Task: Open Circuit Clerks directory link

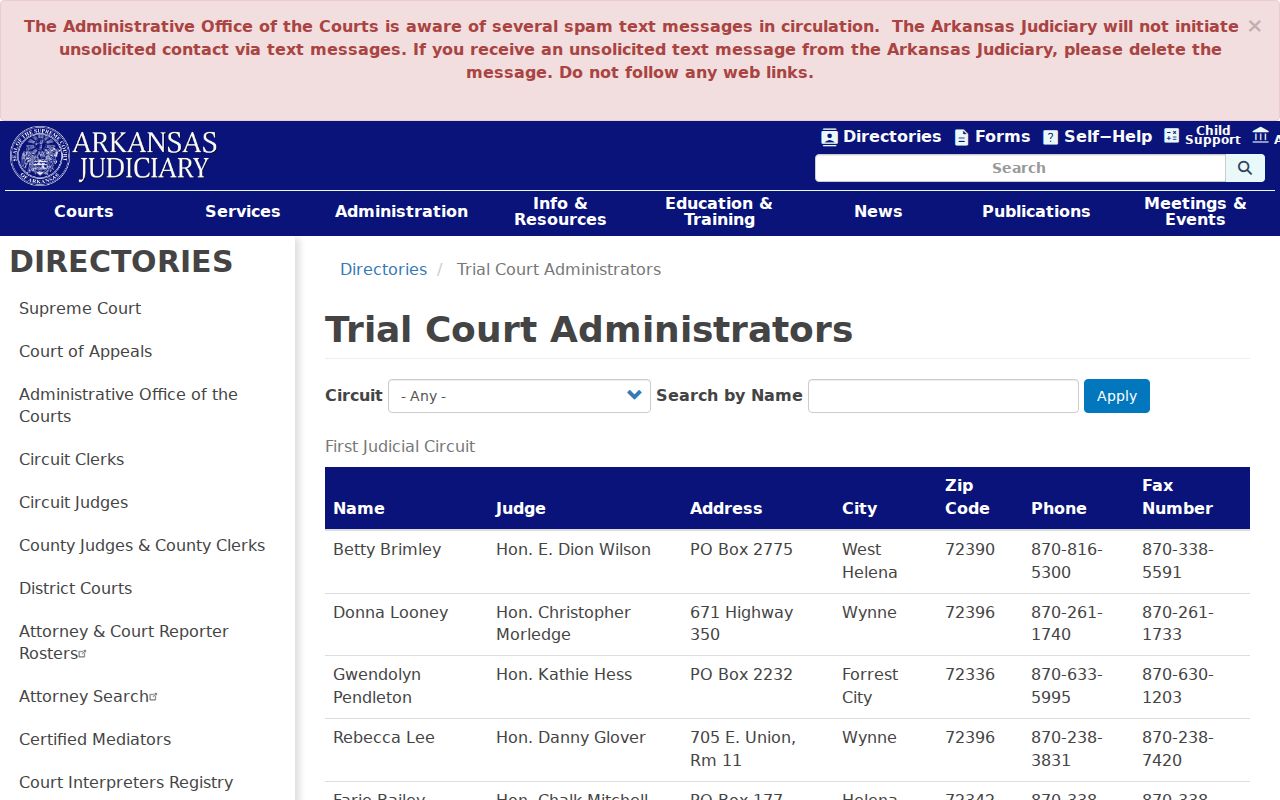Action: (x=72, y=459)
